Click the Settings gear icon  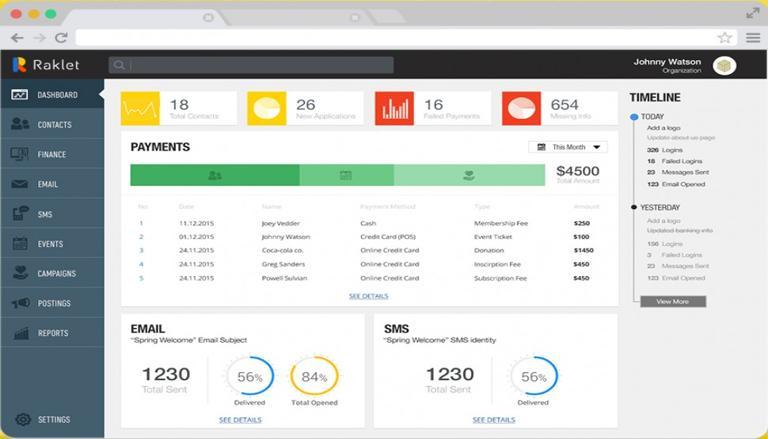click(23, 419)
